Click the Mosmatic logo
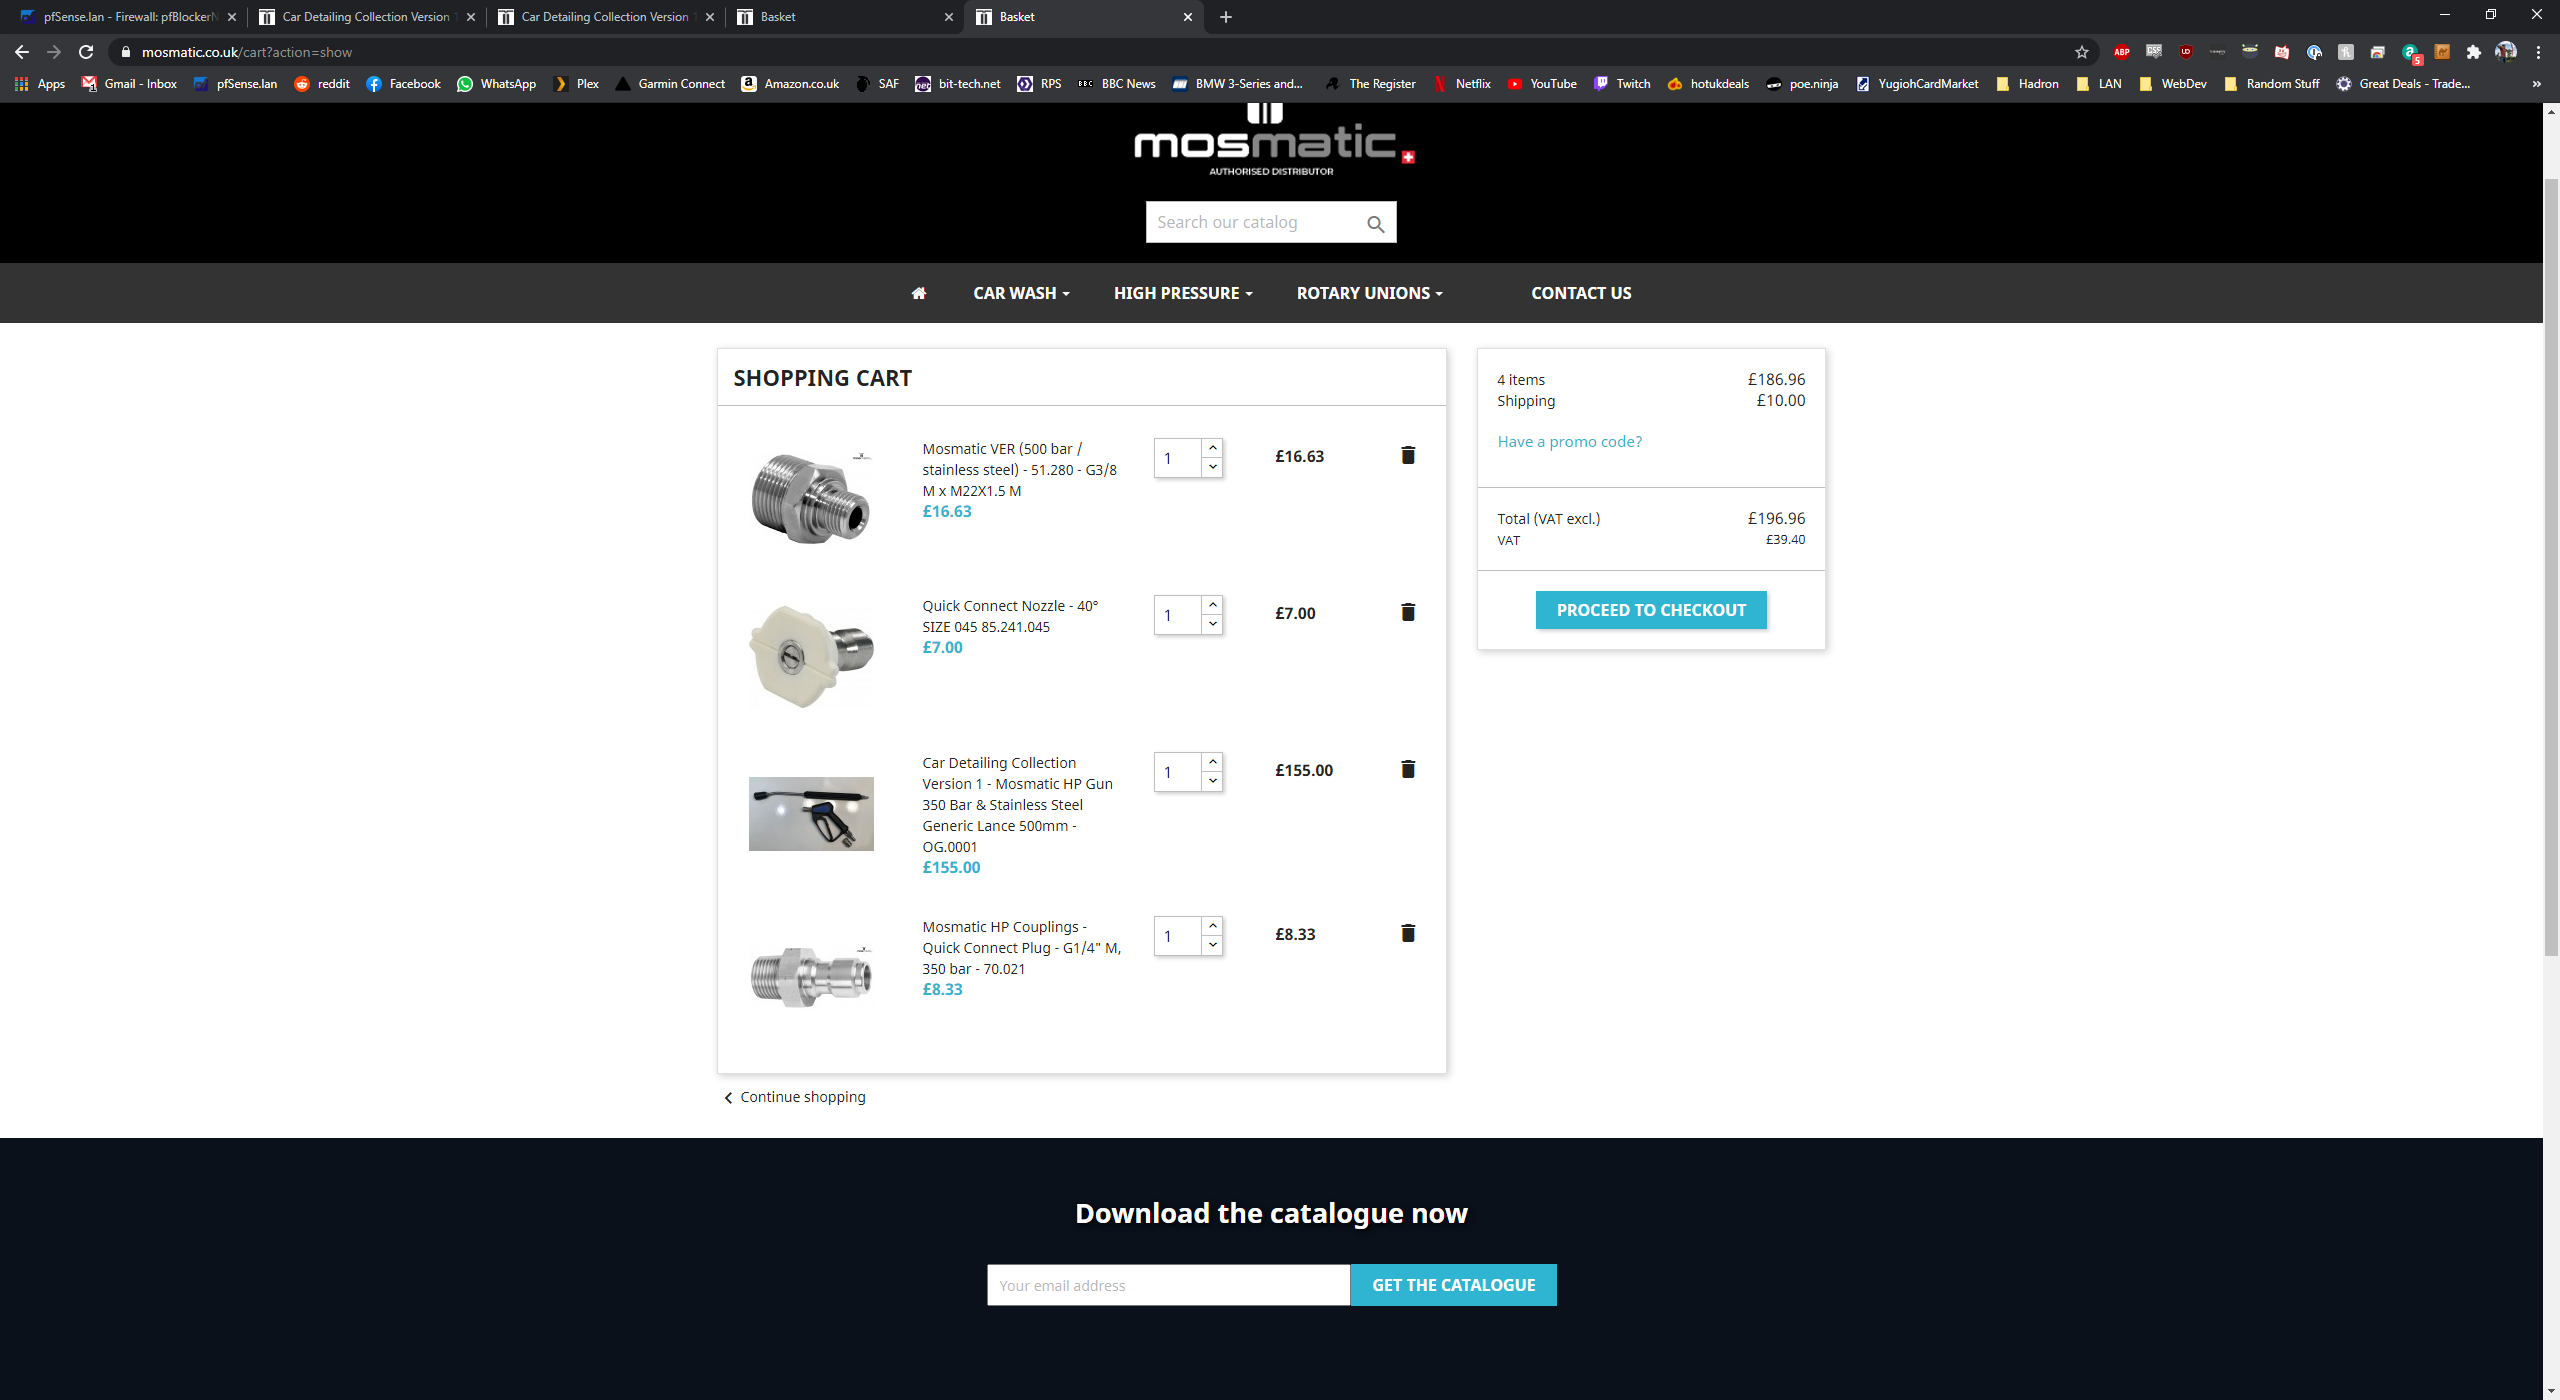This screenshot has height=1400, width=2560. pos(1272,140)
